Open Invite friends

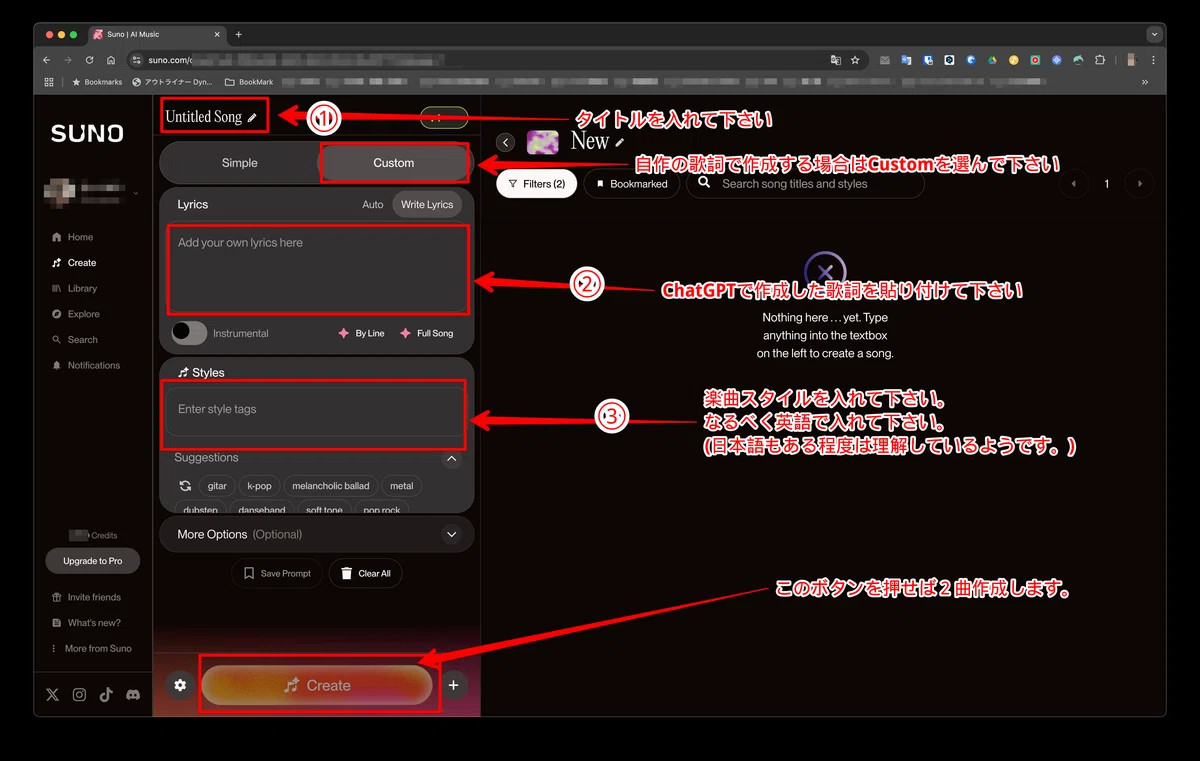(85, 597)
